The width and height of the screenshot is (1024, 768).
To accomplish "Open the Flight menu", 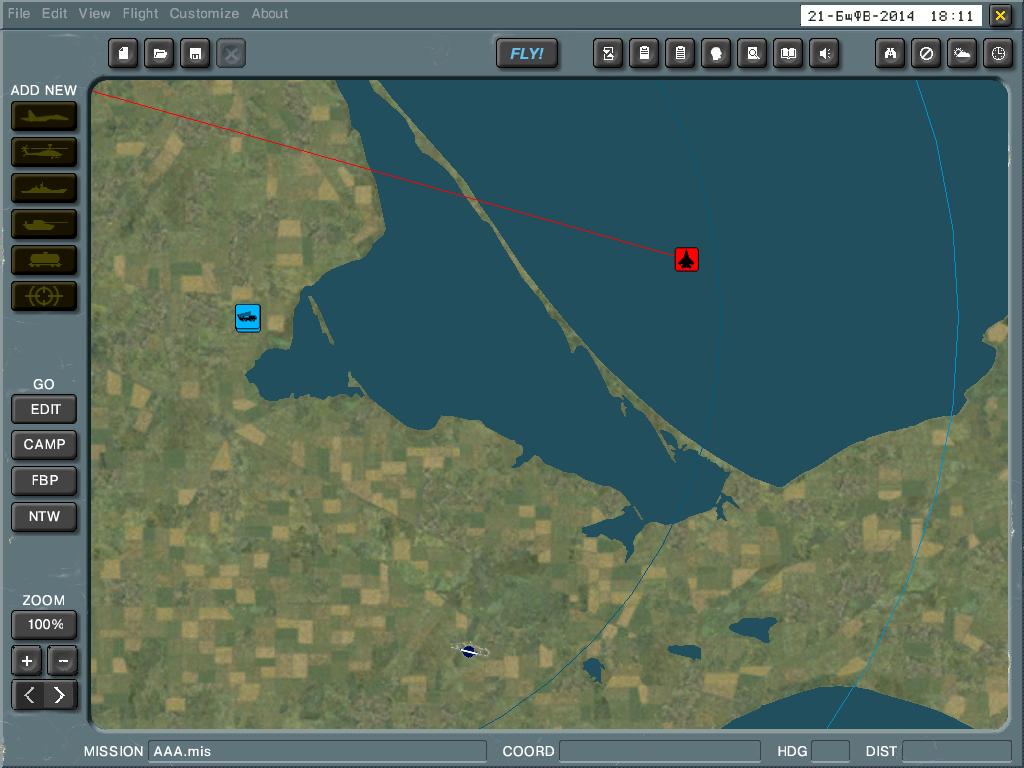I will (x=140, y=13).
